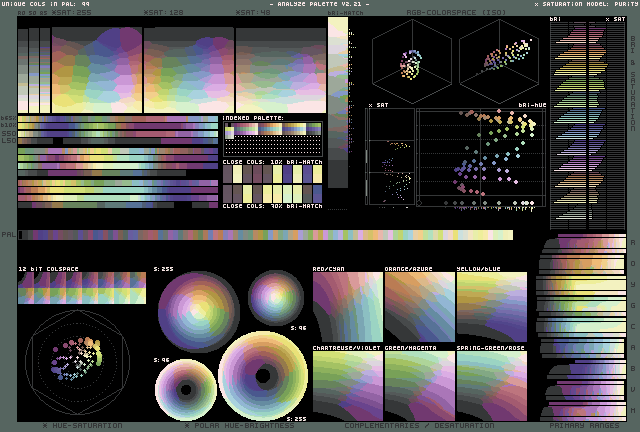Select the Green/Magenta gradient panel

click(x=419, y=385)
